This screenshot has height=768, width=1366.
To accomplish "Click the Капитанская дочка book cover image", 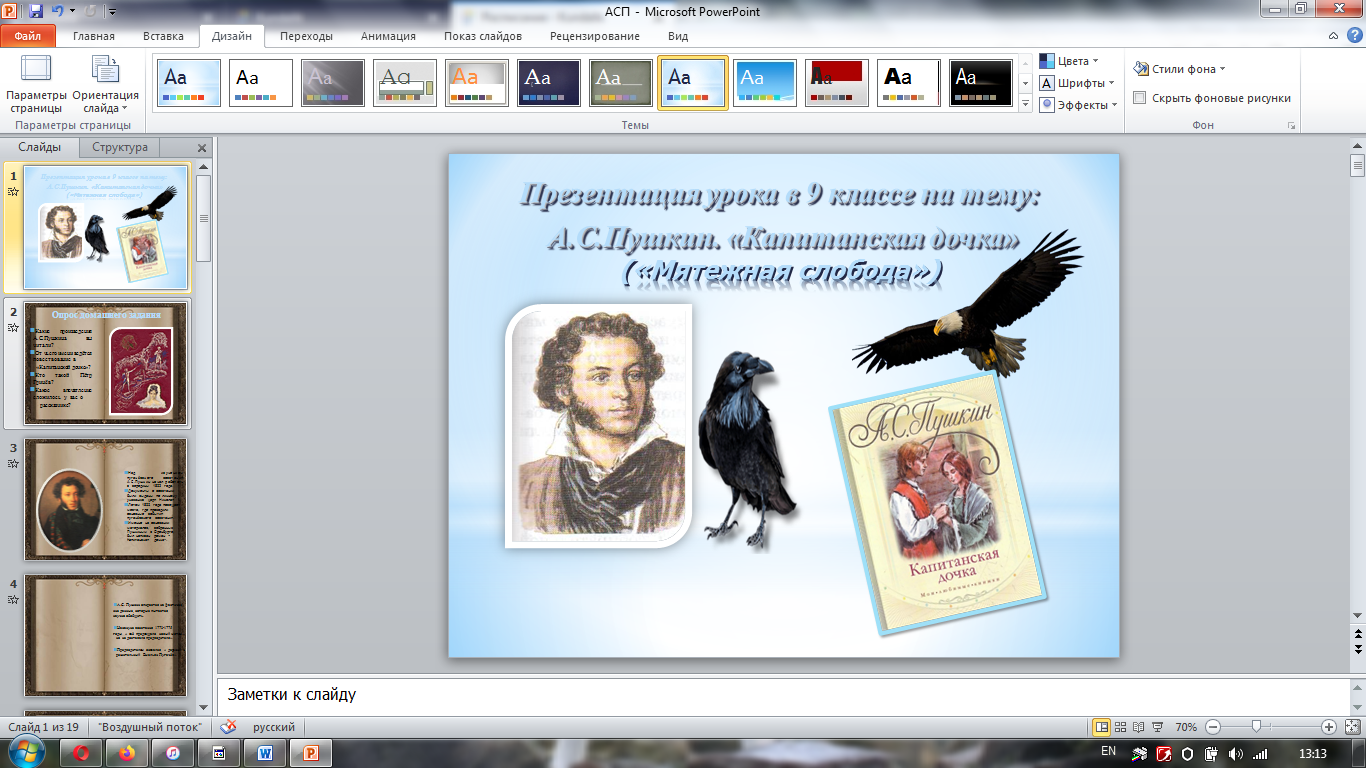I will [937, 505].
